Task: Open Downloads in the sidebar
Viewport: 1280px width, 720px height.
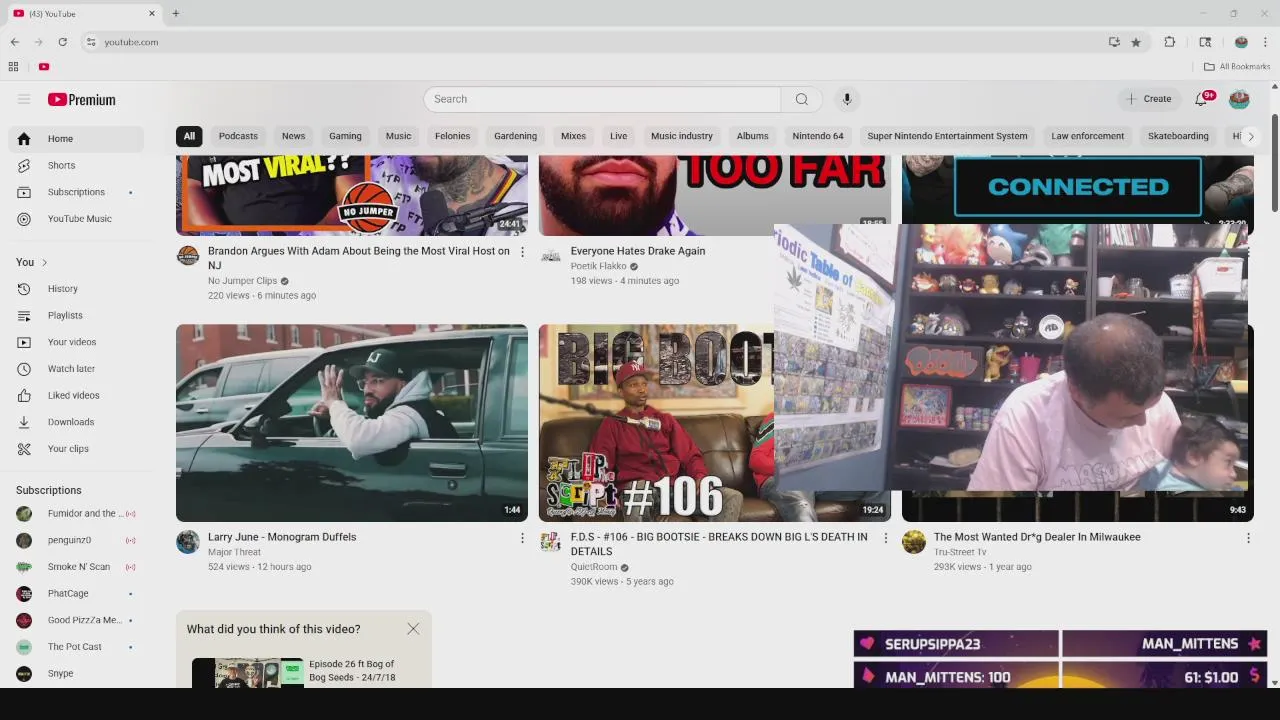Action: click(x=76, y=422)
